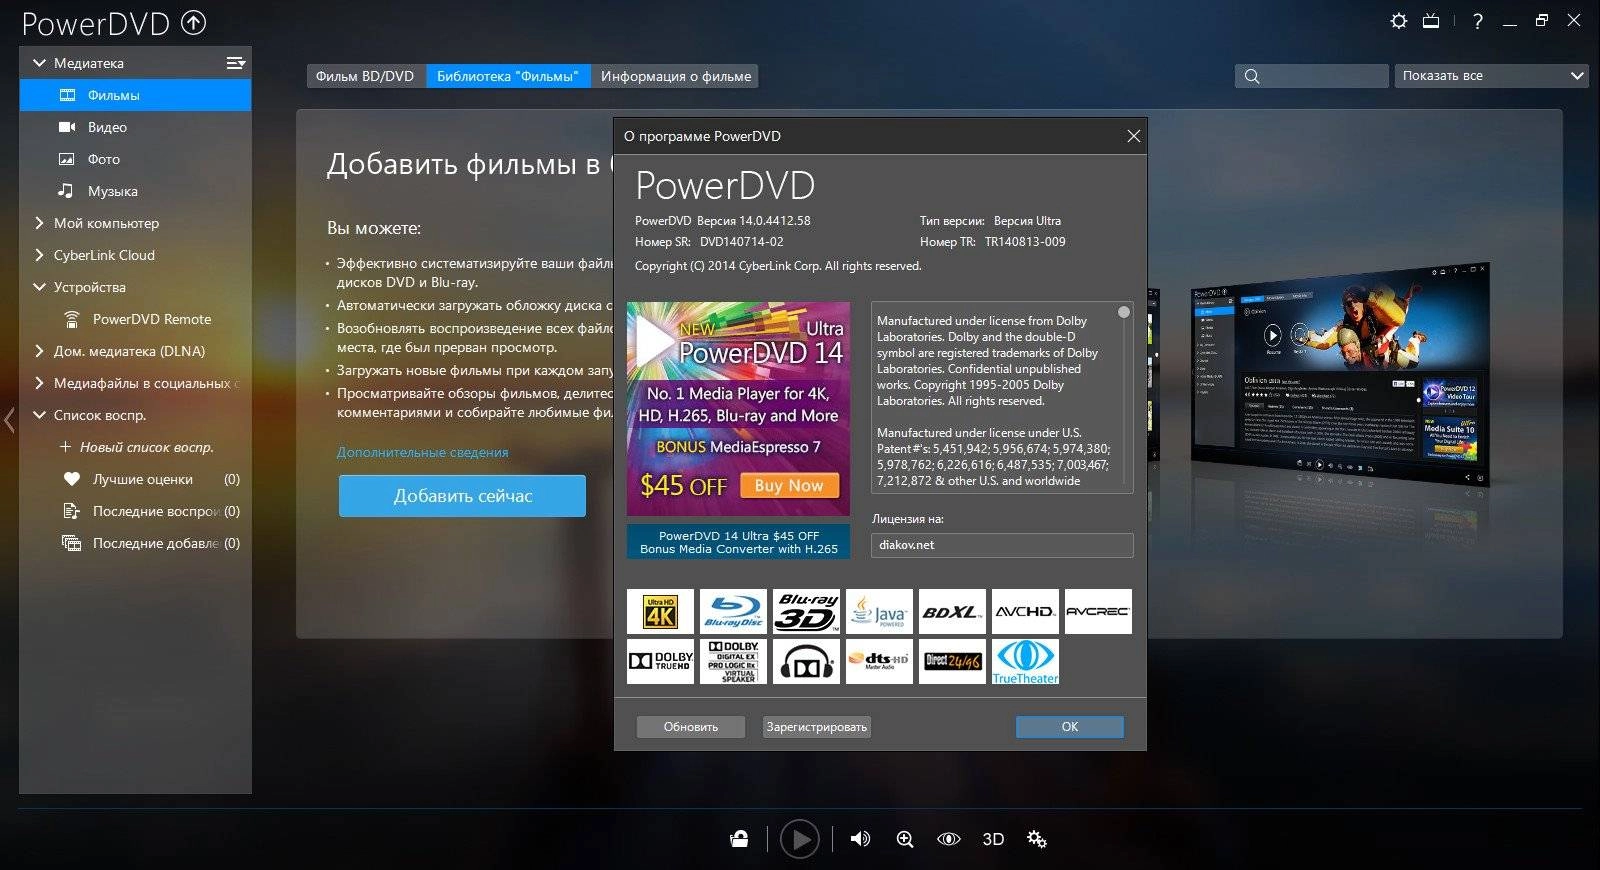Click the Direct 24/96 logo
The width and height of the screenshot is (1600, 870).
pos(952,661)
